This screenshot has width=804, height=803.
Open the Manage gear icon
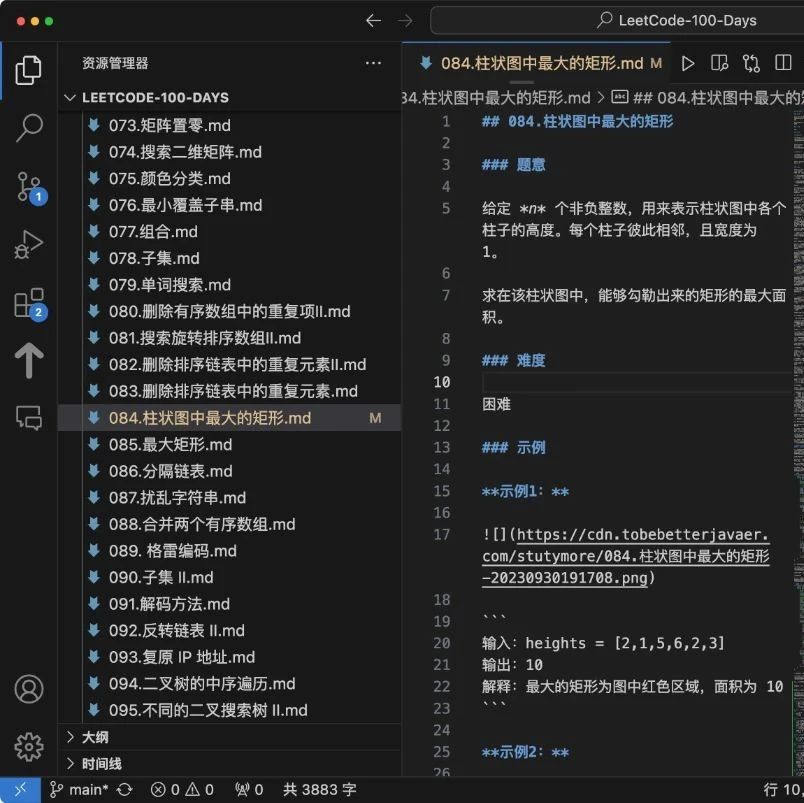coord(29,746)
